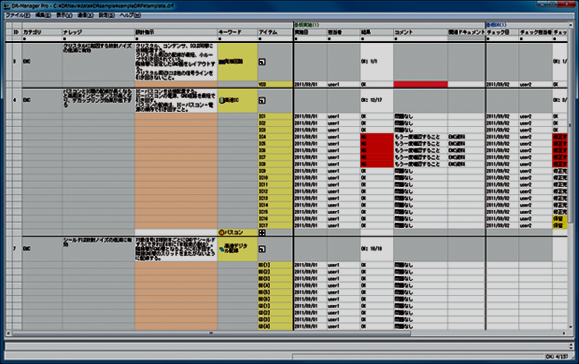Open the 設定 menu
Image resolution: width=579 pixels, height=364 pixels.
click(106, 15)
